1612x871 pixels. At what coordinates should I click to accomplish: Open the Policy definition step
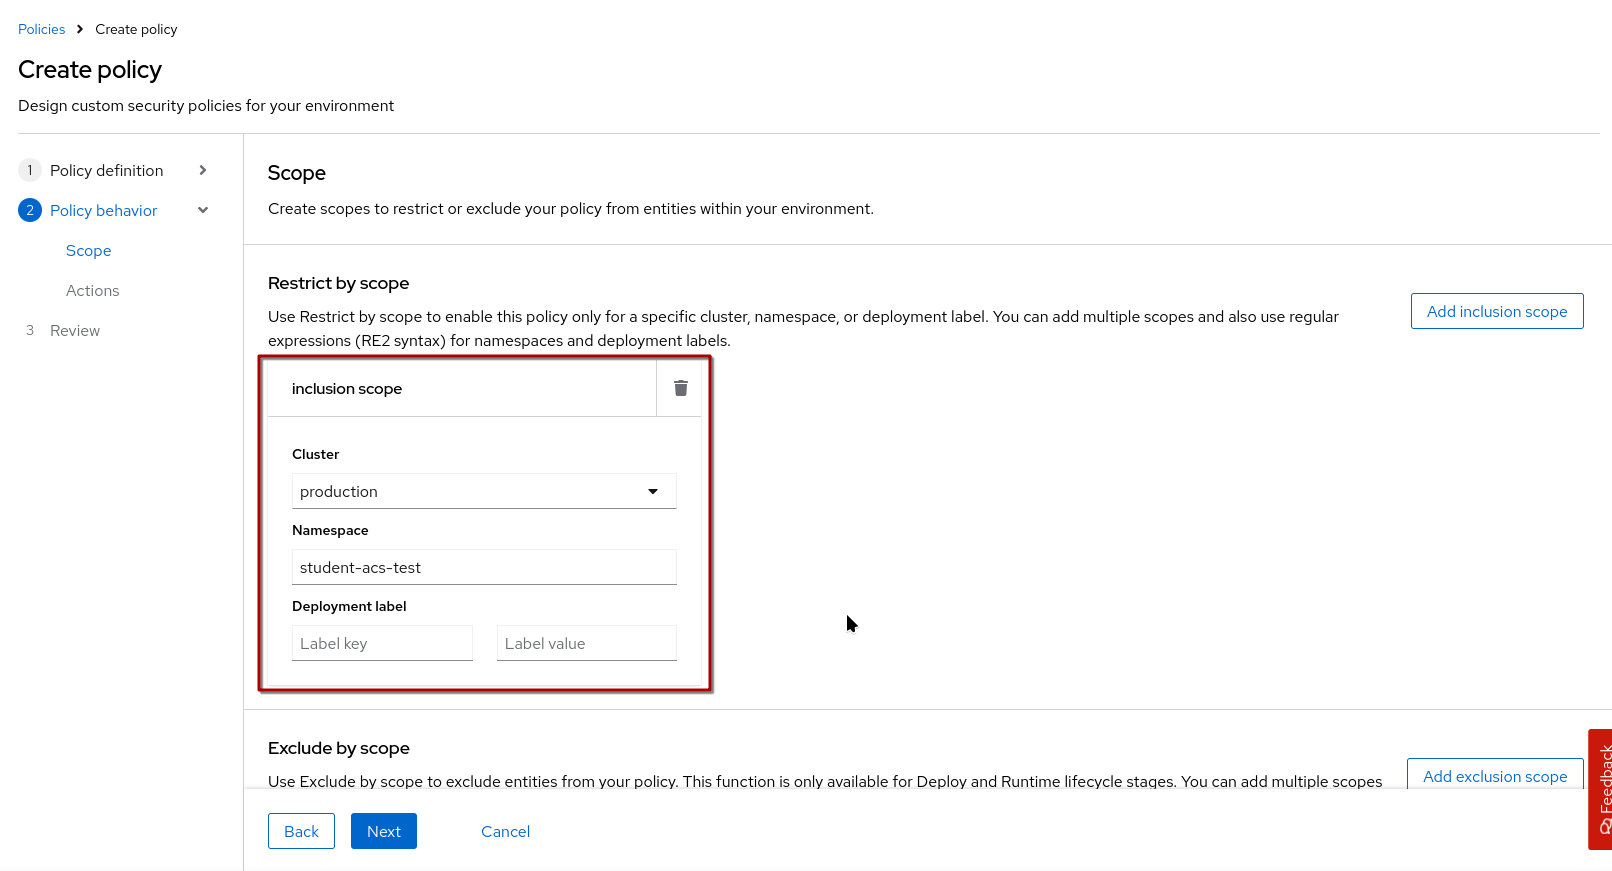(106, 170)
